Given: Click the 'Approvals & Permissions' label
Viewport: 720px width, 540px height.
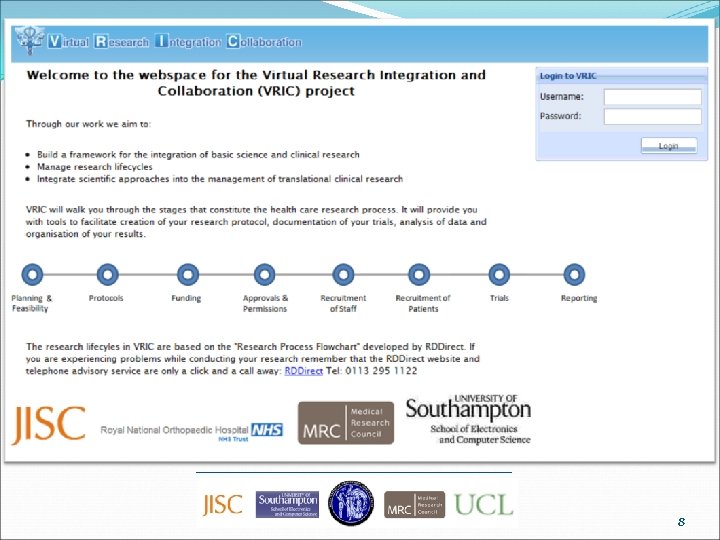Looking at the screenshot, I should 265,303.
